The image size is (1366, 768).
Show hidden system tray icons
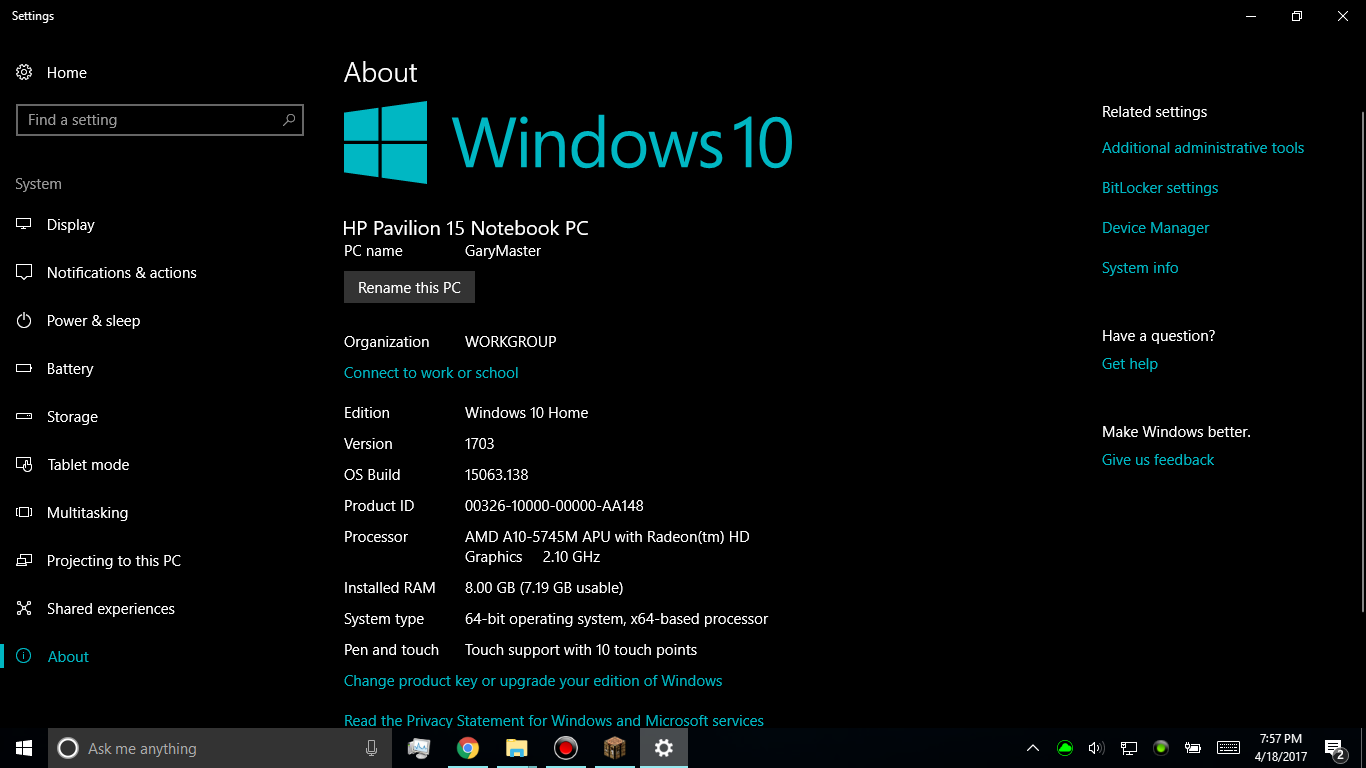click(x=1033, y=748)
